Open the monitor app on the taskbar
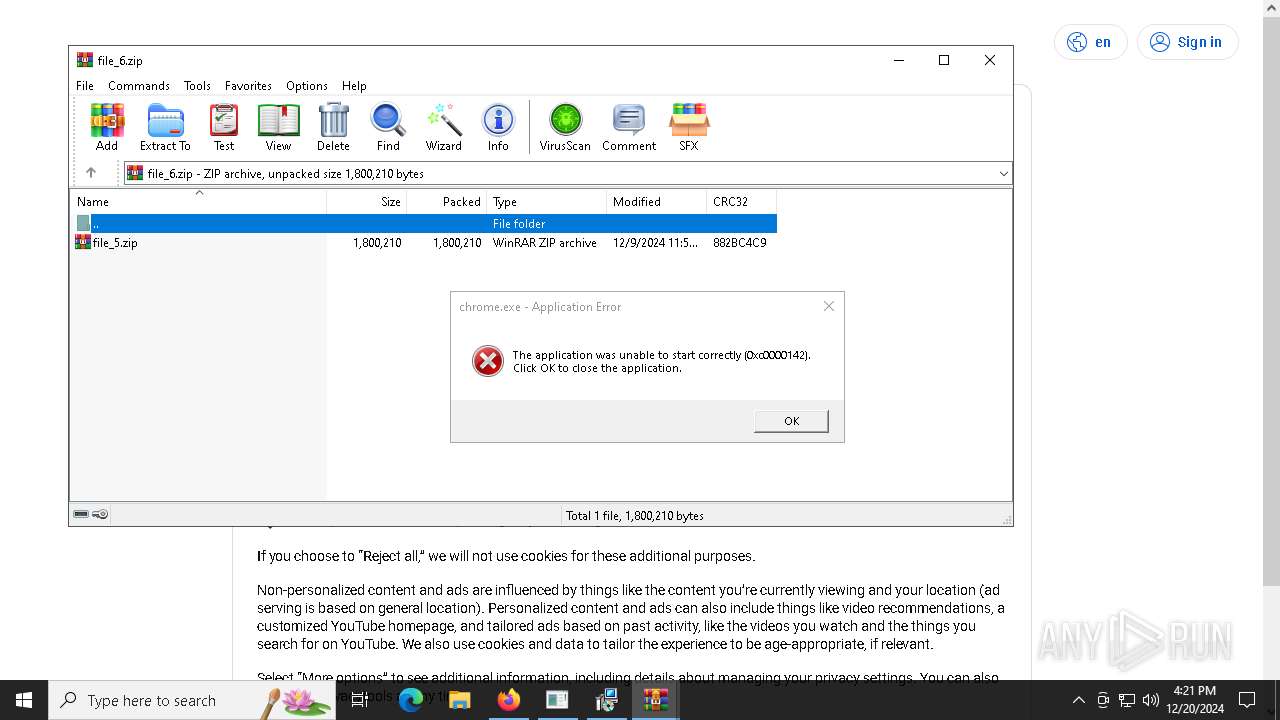This screenshot has width=1280, height=720. [557, 700]
